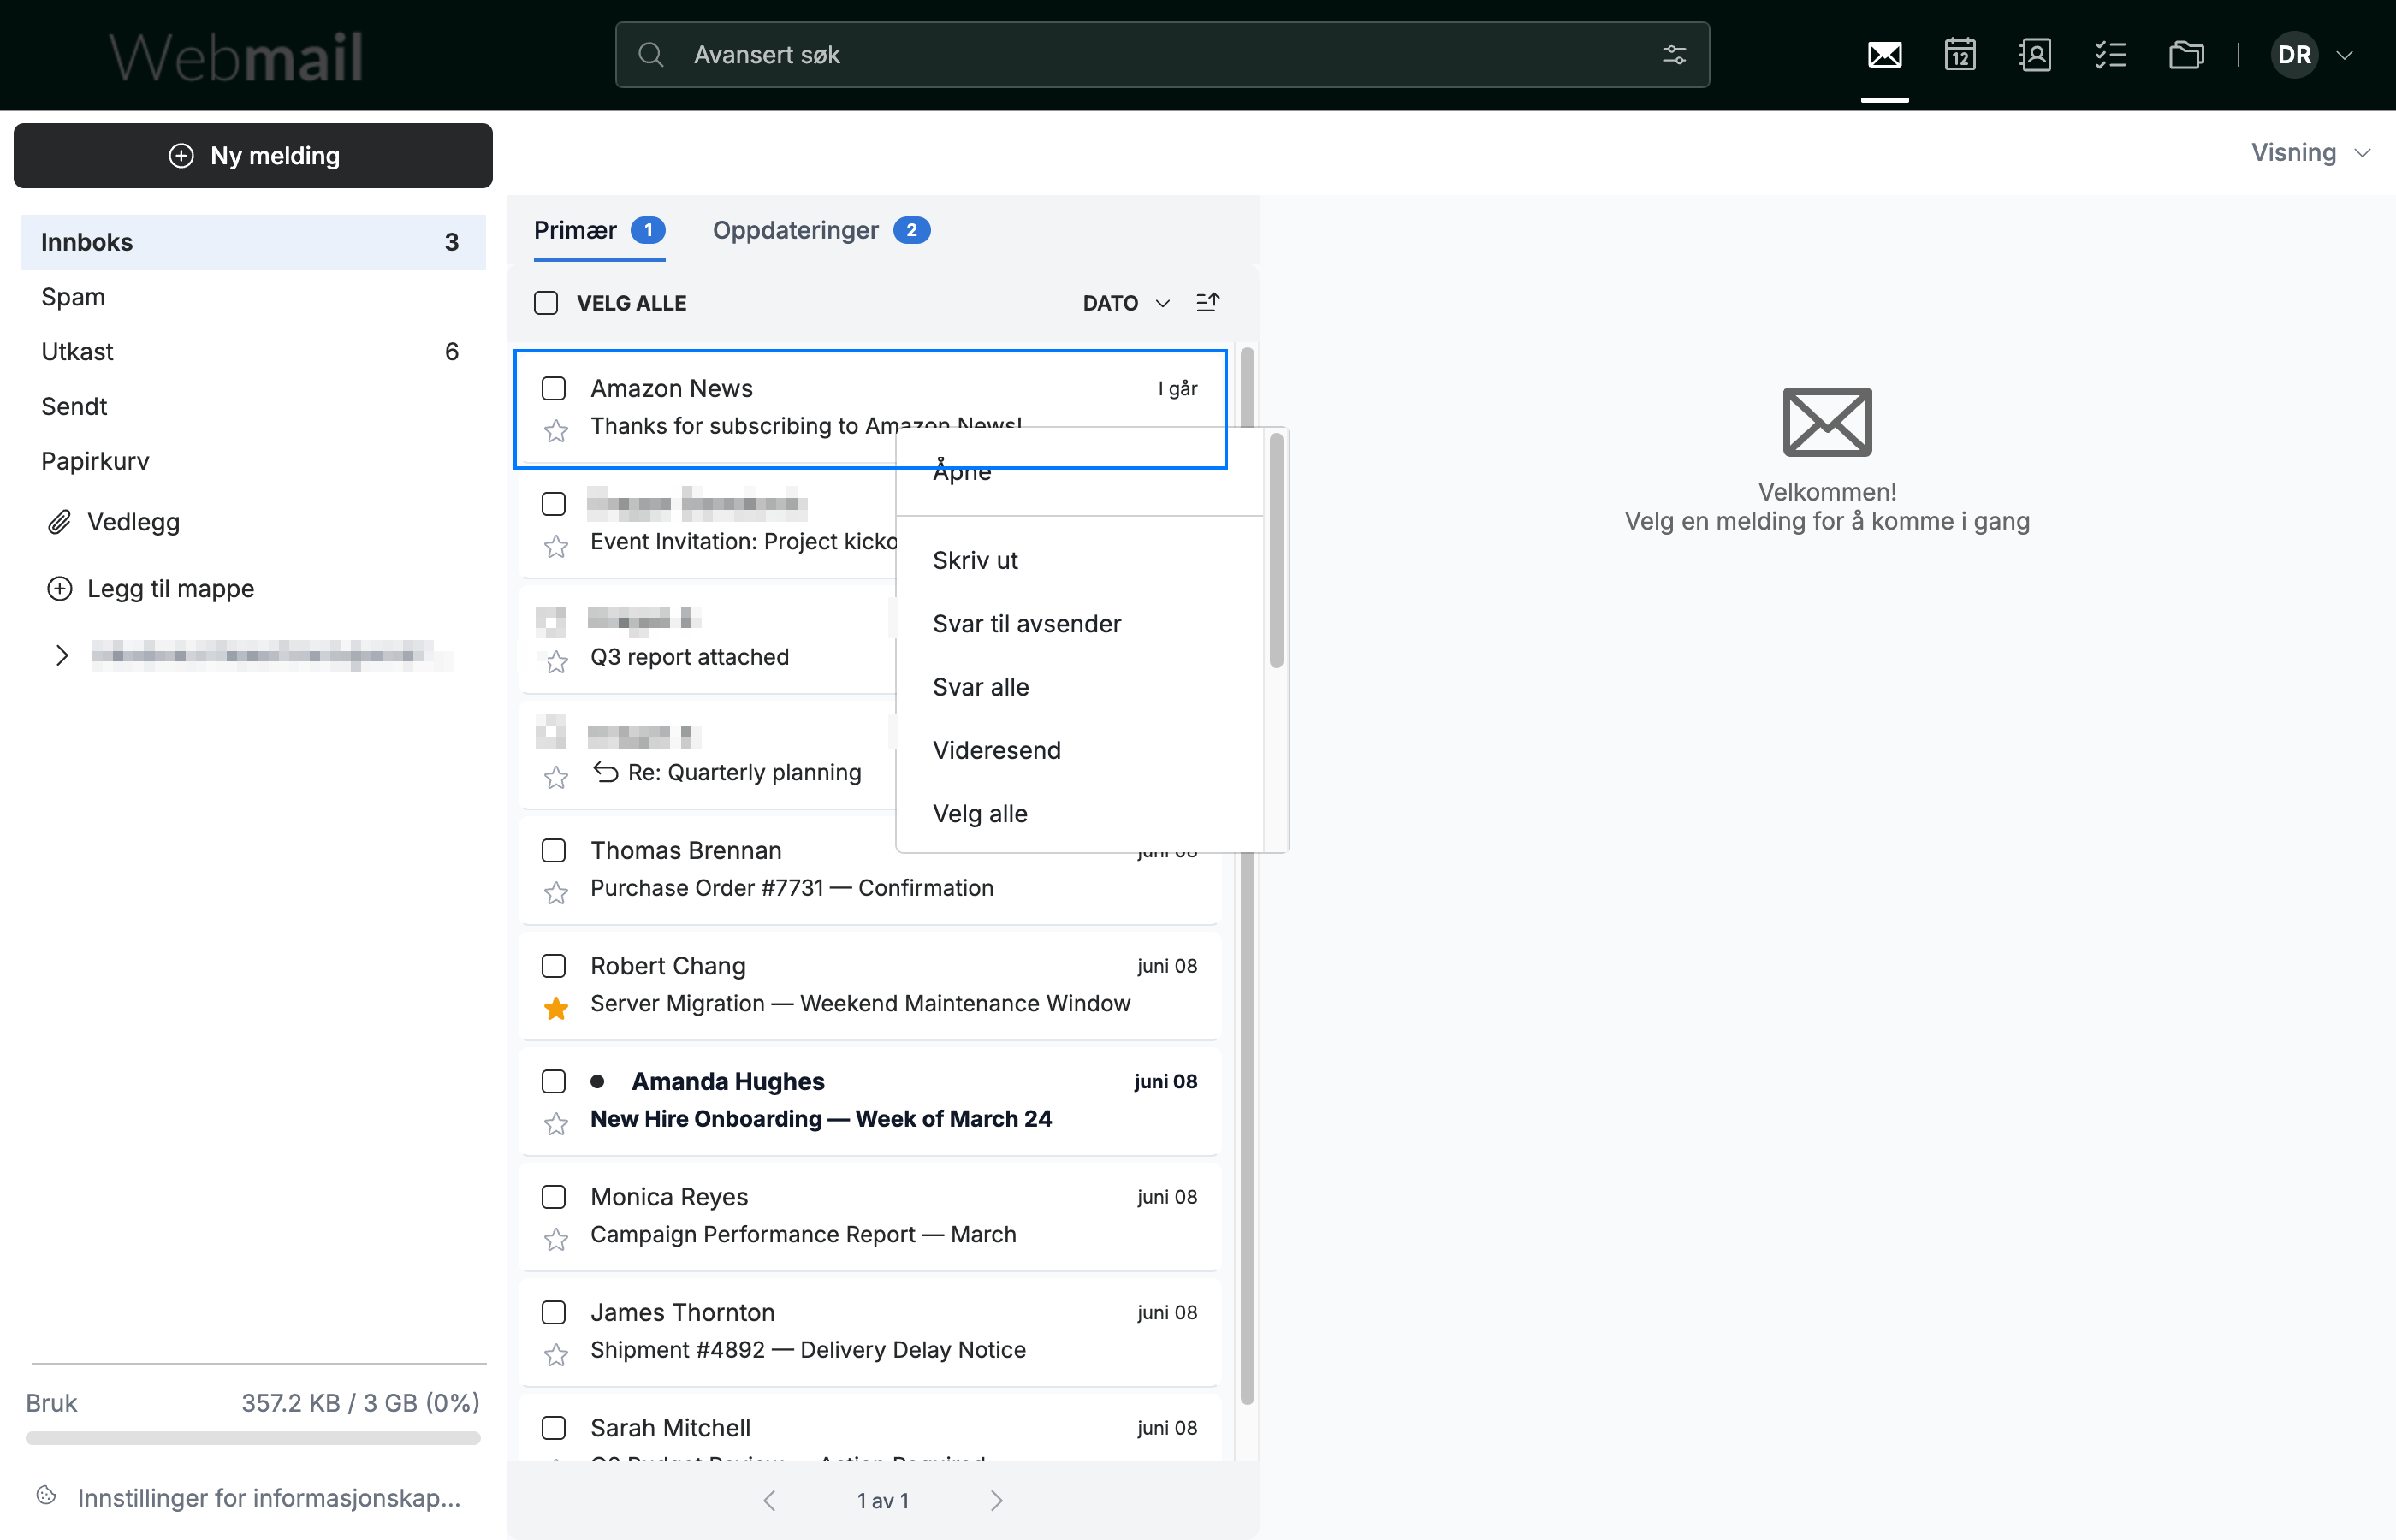
Task: Switch to the Primær tab
Action: coord(599,231)
